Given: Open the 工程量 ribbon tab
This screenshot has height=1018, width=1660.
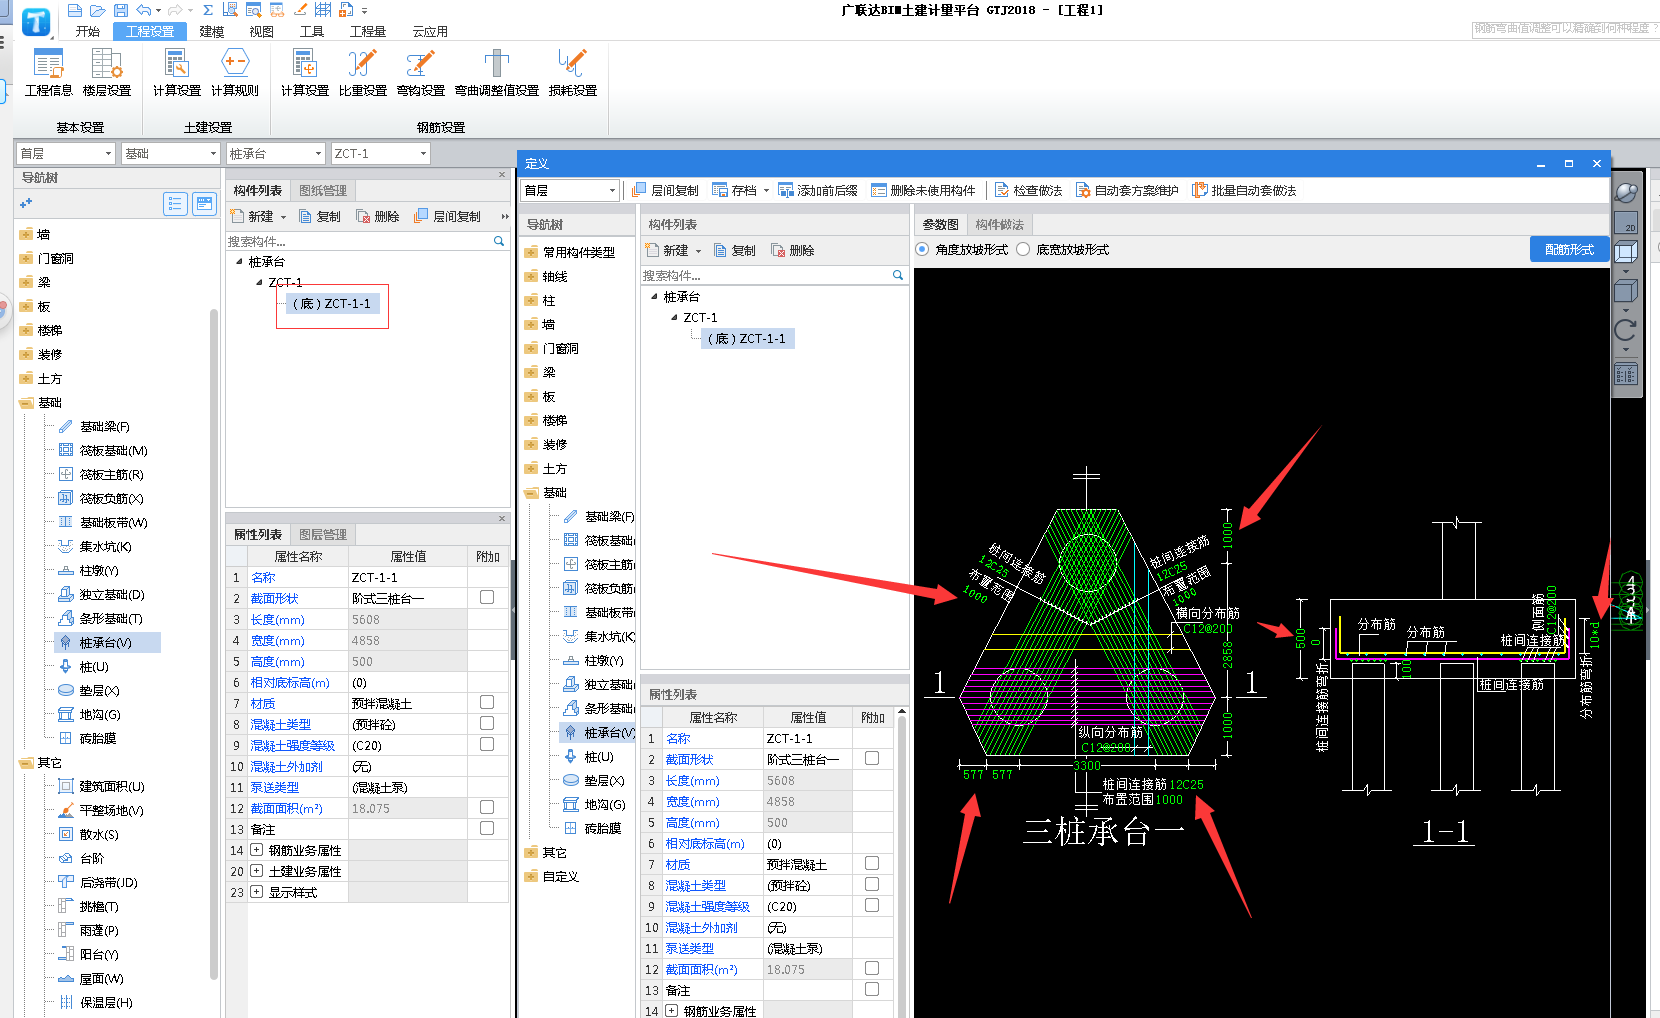Looking at the screenshot, I should 368,31.
